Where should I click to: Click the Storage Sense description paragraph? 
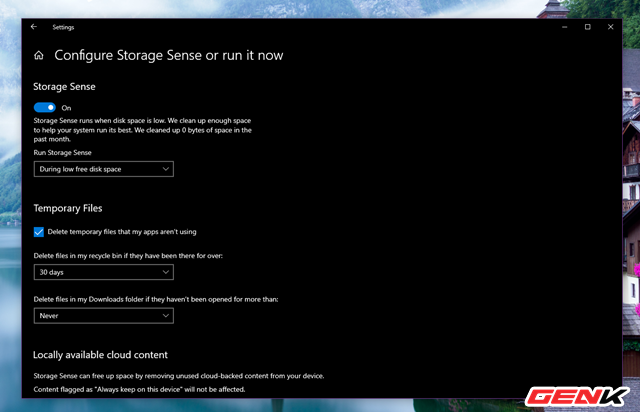tap(140, 130)
